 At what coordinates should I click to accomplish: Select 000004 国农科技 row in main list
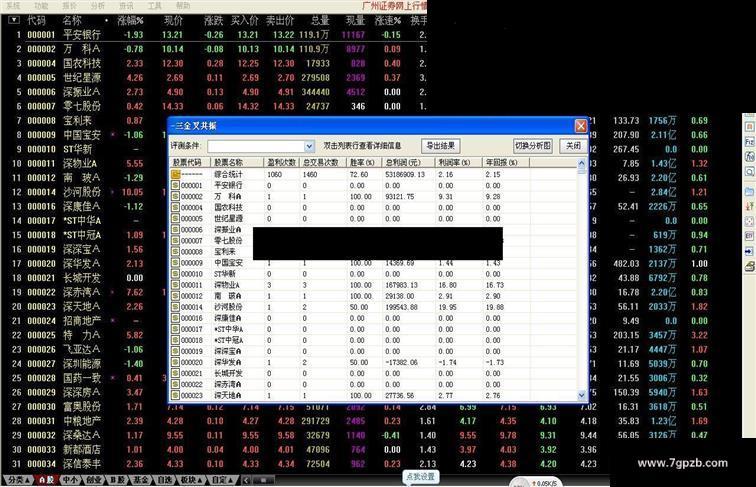214,63
